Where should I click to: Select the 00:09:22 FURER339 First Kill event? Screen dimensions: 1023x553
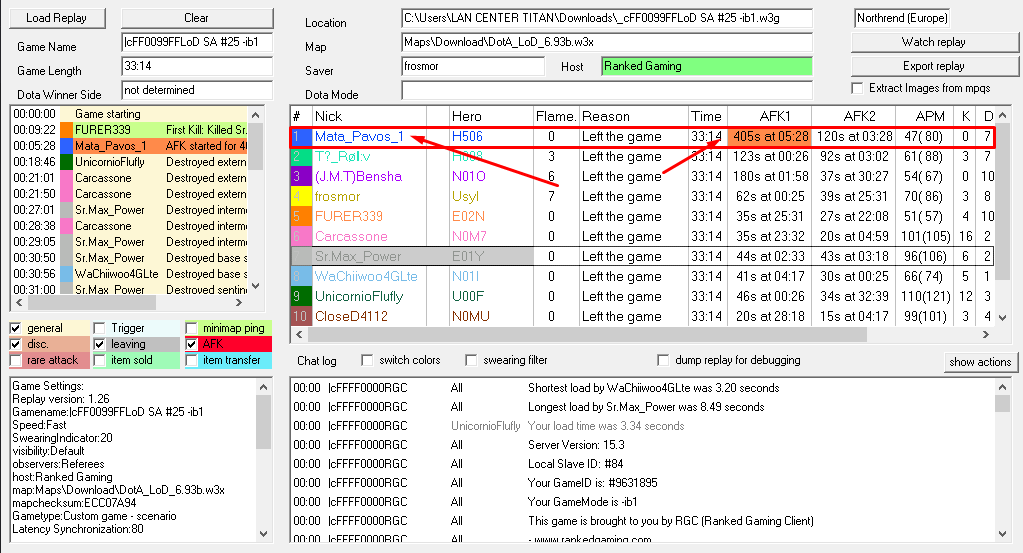(130, 130)
